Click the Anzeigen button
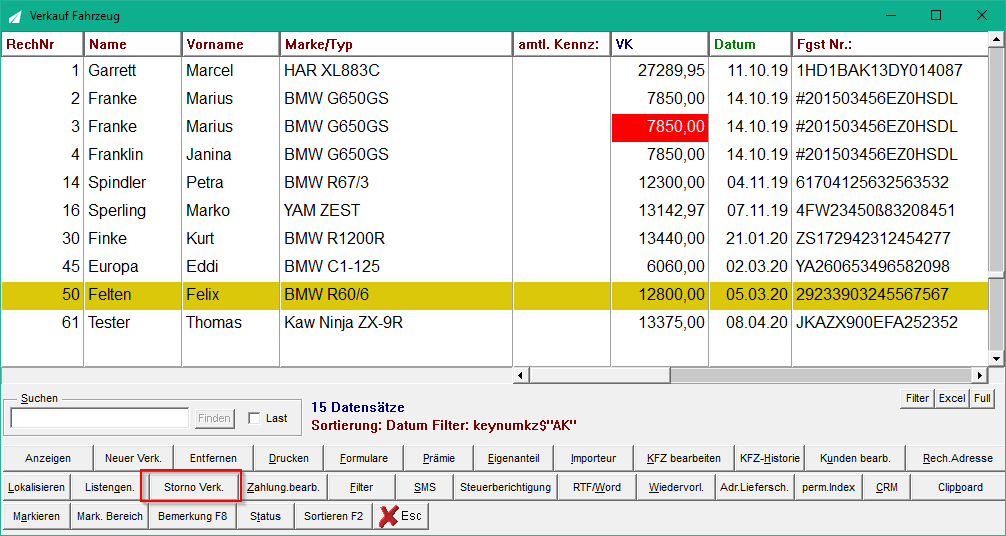The height and width of the screenshot is (536, 1006). 48,458
